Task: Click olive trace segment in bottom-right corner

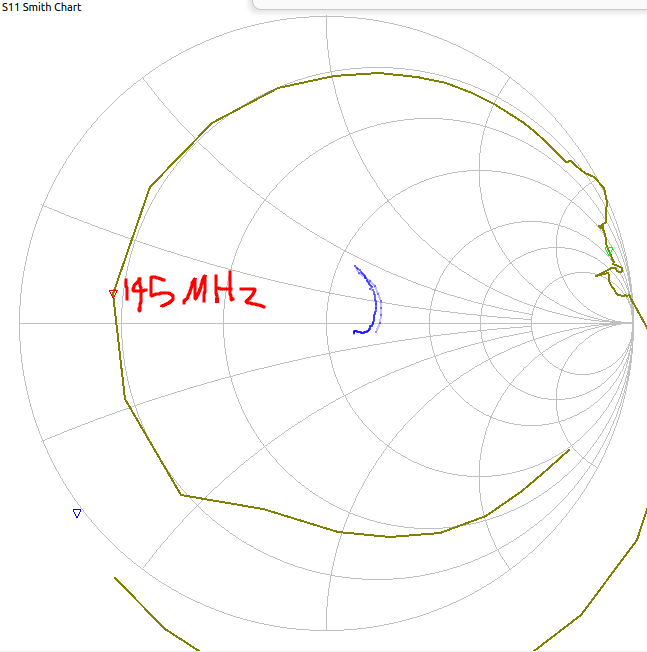Action: point(600,590)
